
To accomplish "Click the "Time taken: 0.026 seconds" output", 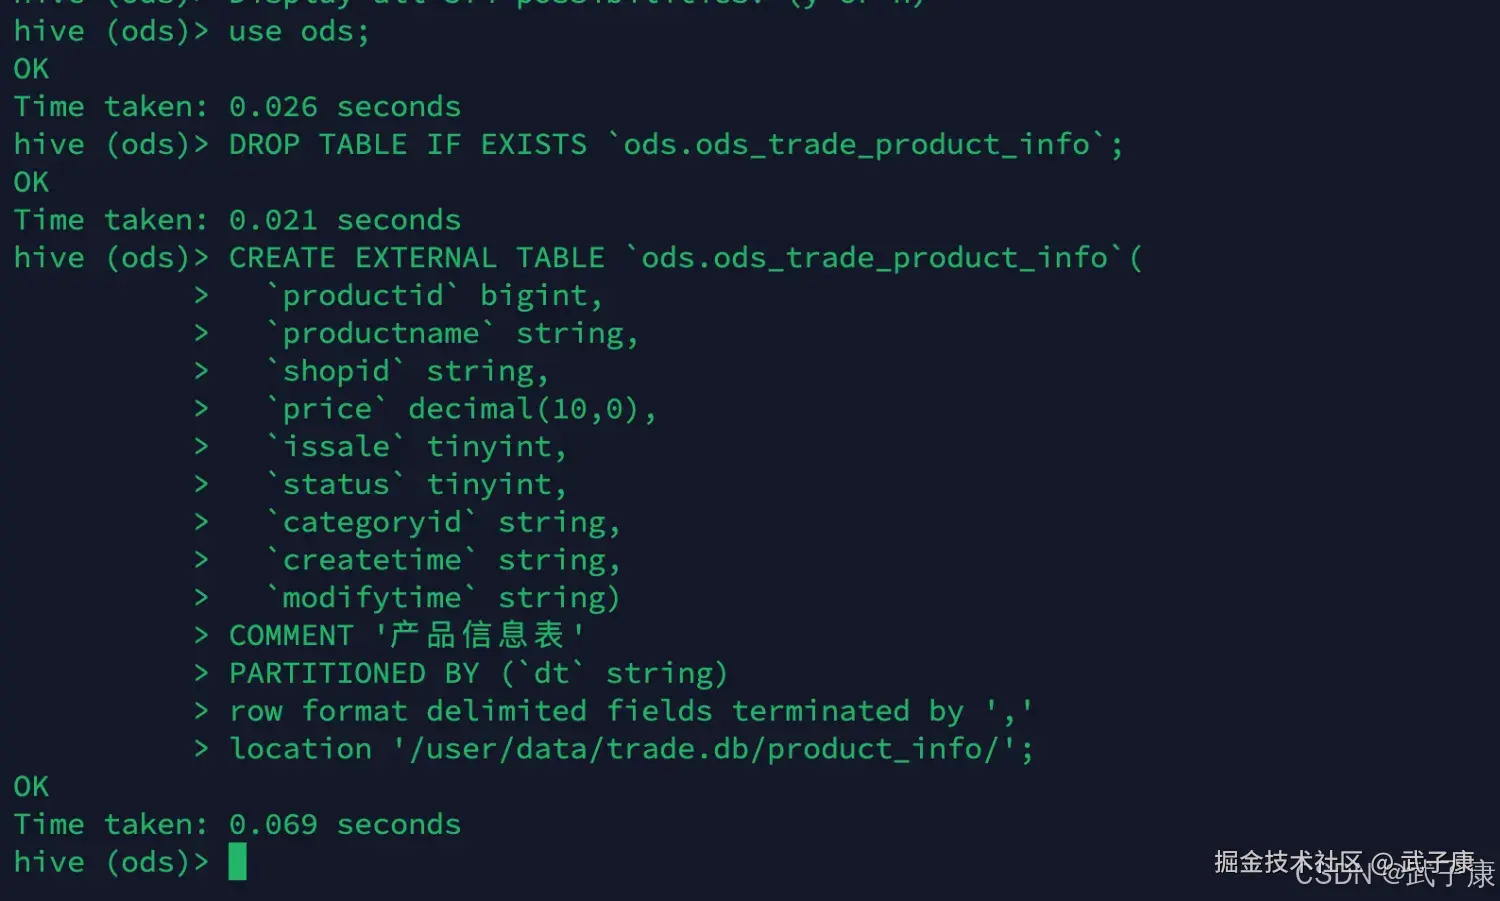I will coord(237,107).
